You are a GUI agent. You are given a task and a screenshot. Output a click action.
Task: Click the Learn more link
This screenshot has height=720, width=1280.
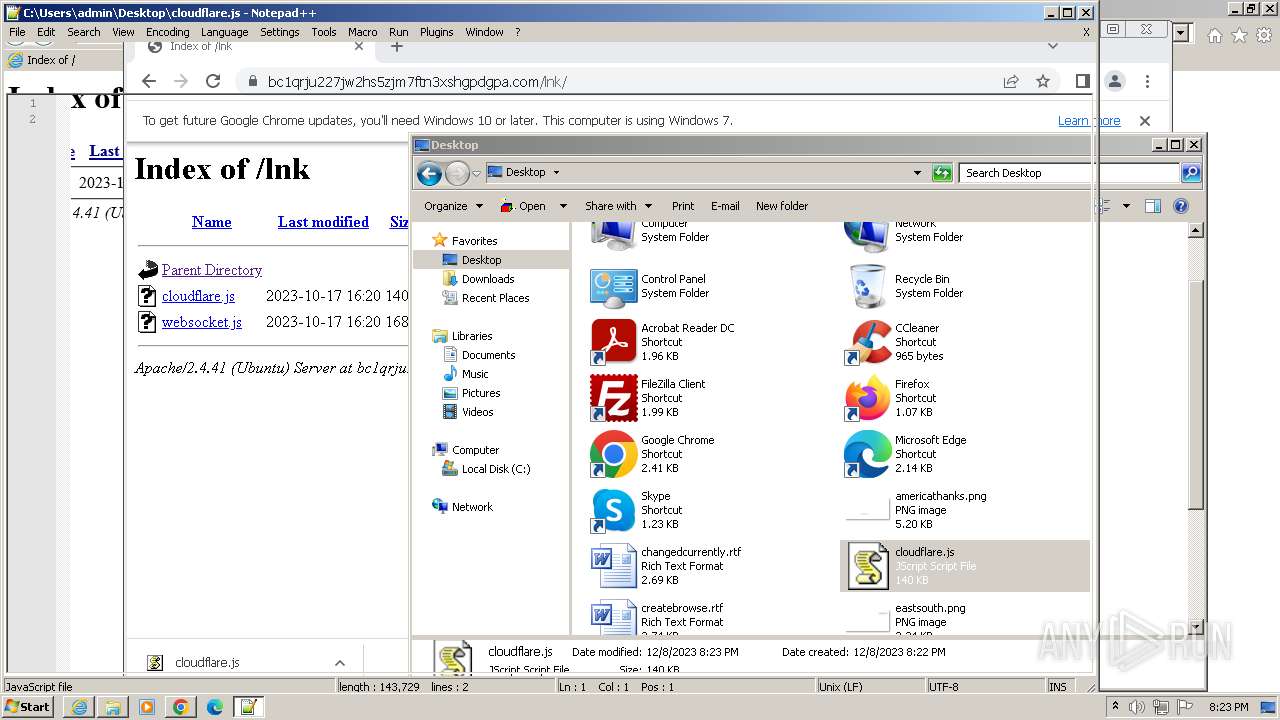(x=1089, y=121)
